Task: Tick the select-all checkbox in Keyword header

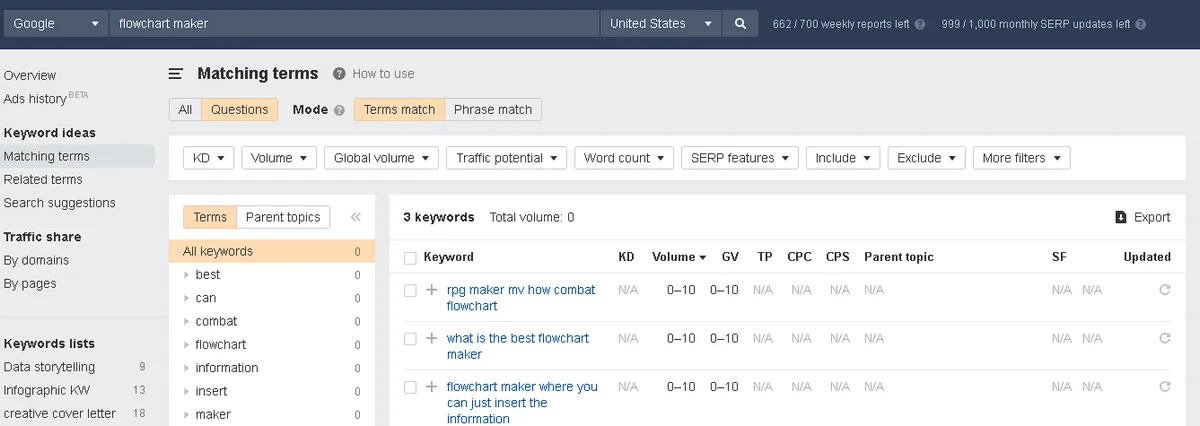Action: (410, 258)
